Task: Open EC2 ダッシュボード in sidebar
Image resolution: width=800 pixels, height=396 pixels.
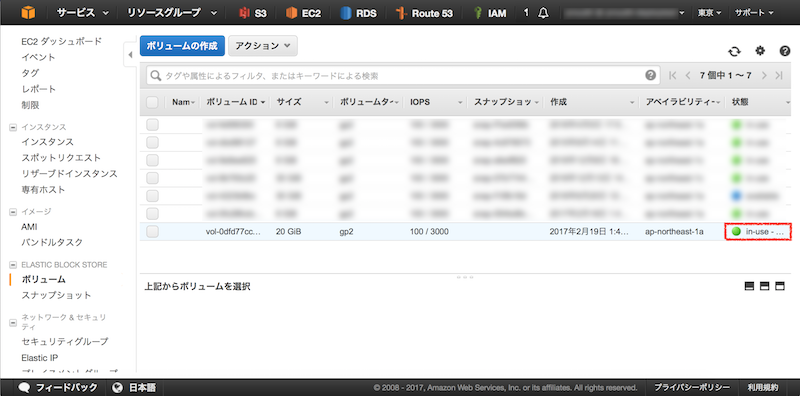Action: coord(62,41)
